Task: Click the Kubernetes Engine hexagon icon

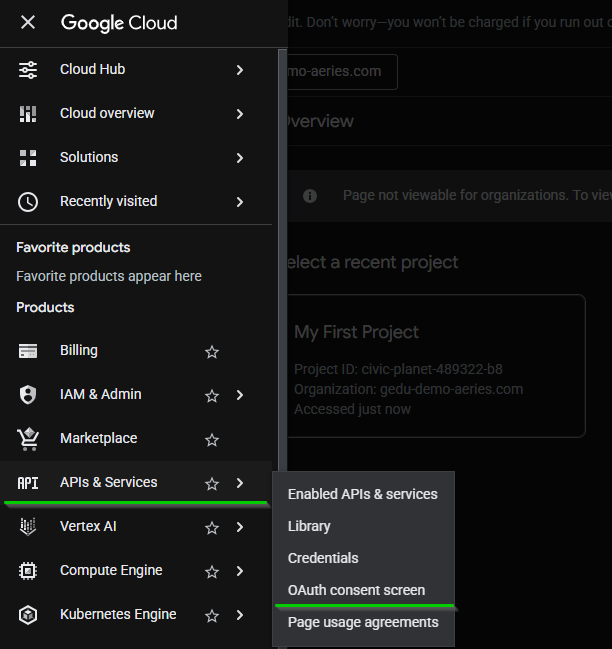Action: (28, 615)
